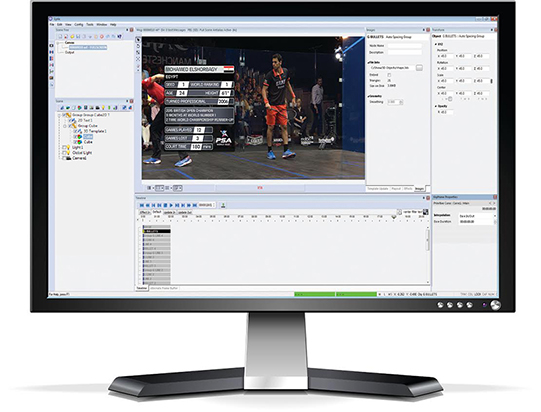Collapse the Group Group Cube2D 1 tree node
The width and height of the screenshot is (541, 412).
(59, 115)
